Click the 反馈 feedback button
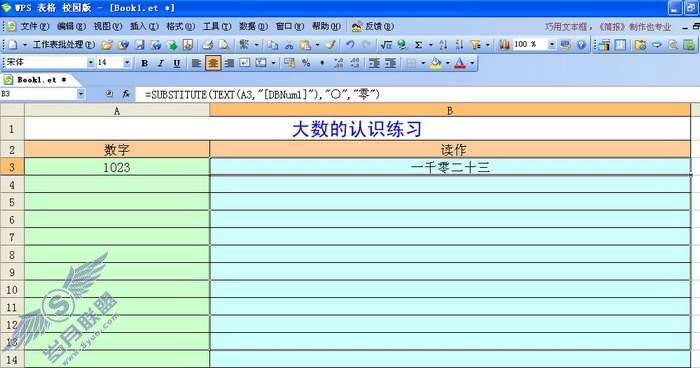 373,26
